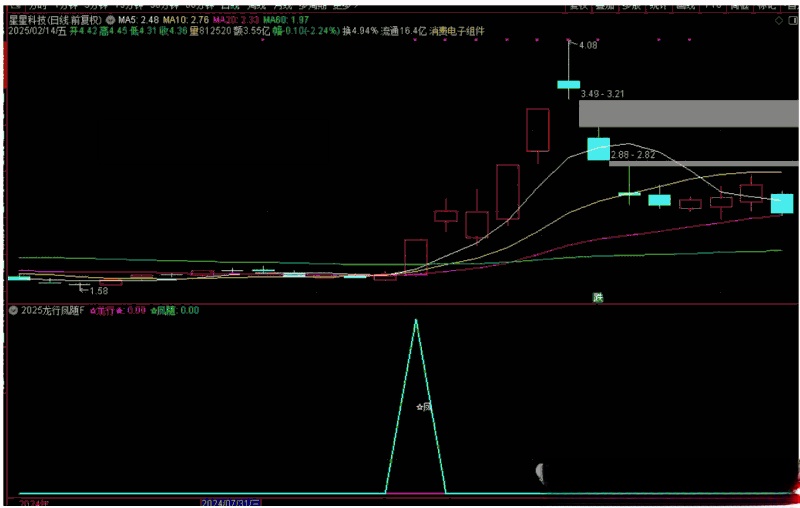This screenshot has width=800, height=508.
Task: Click the 跌 marker below the chart
Action: [598, 296]
